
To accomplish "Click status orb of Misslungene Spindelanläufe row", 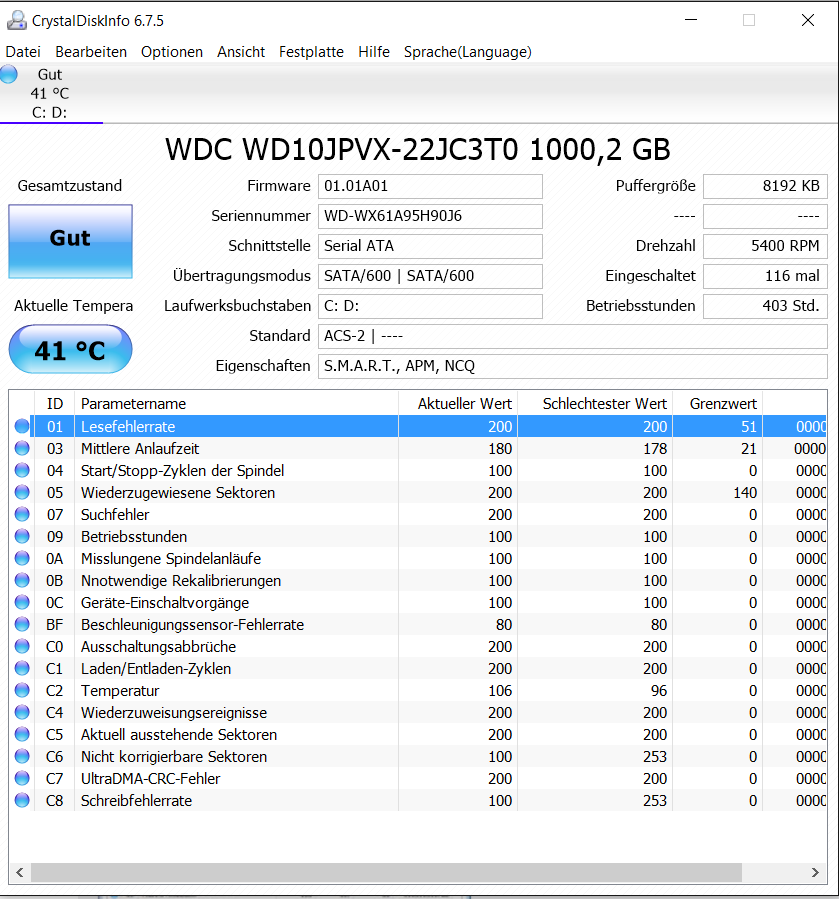I will tap(22, 558).
